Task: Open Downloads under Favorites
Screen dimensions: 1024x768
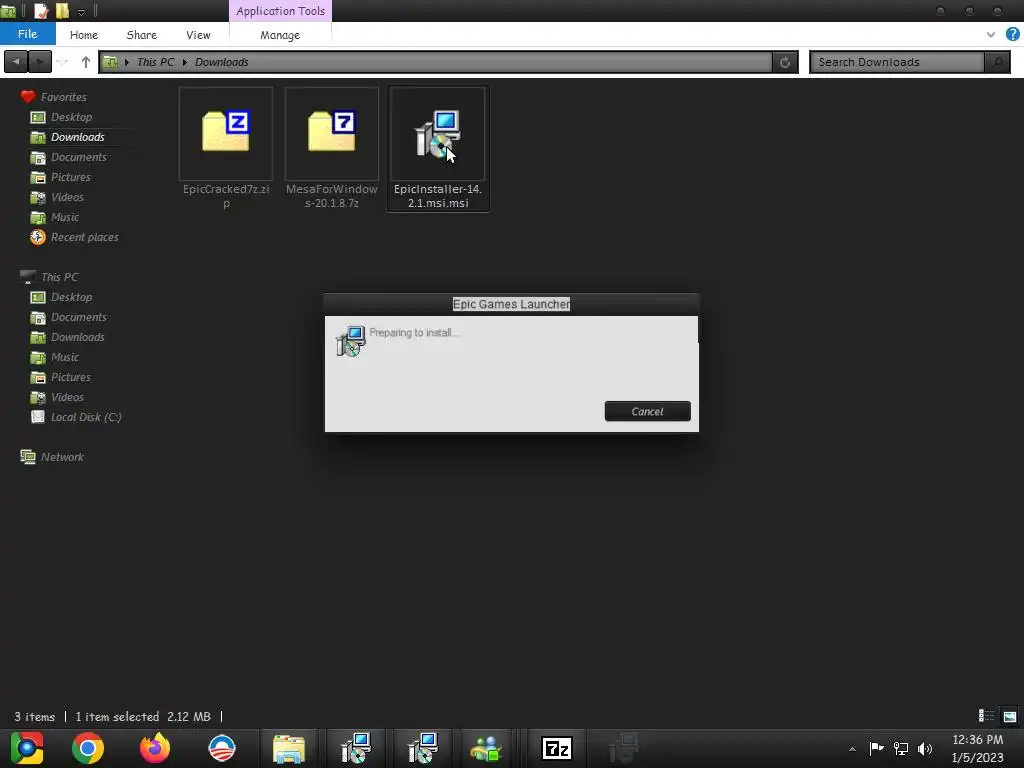Action: coord(78,137)
